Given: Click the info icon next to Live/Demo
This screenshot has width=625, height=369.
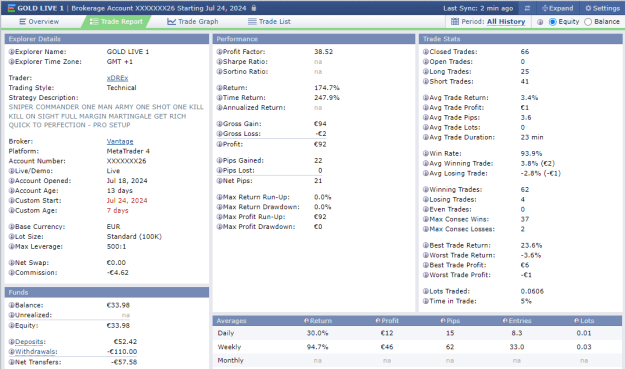Looking at the screenshot, I should 12,171.
